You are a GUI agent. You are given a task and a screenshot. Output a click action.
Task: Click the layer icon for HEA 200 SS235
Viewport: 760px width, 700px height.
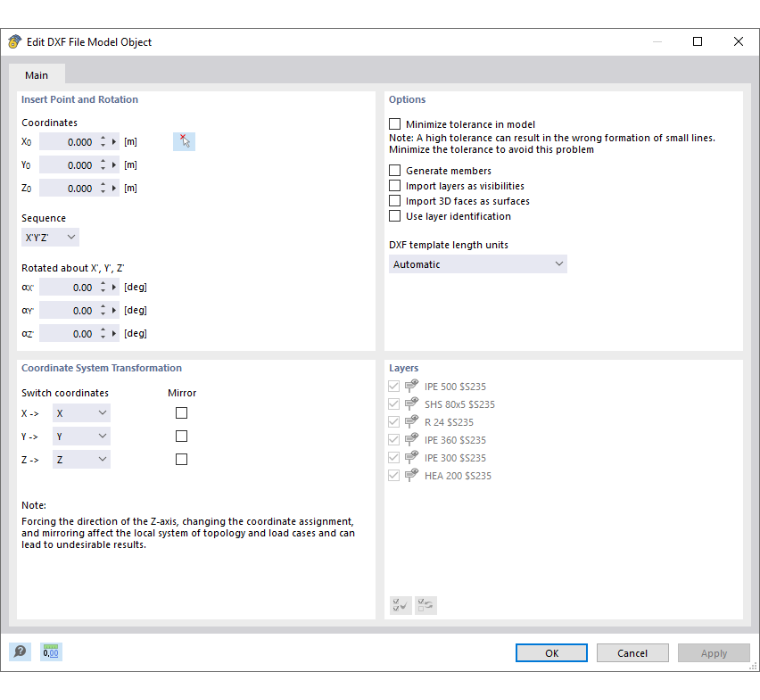(x=412, y=476)
